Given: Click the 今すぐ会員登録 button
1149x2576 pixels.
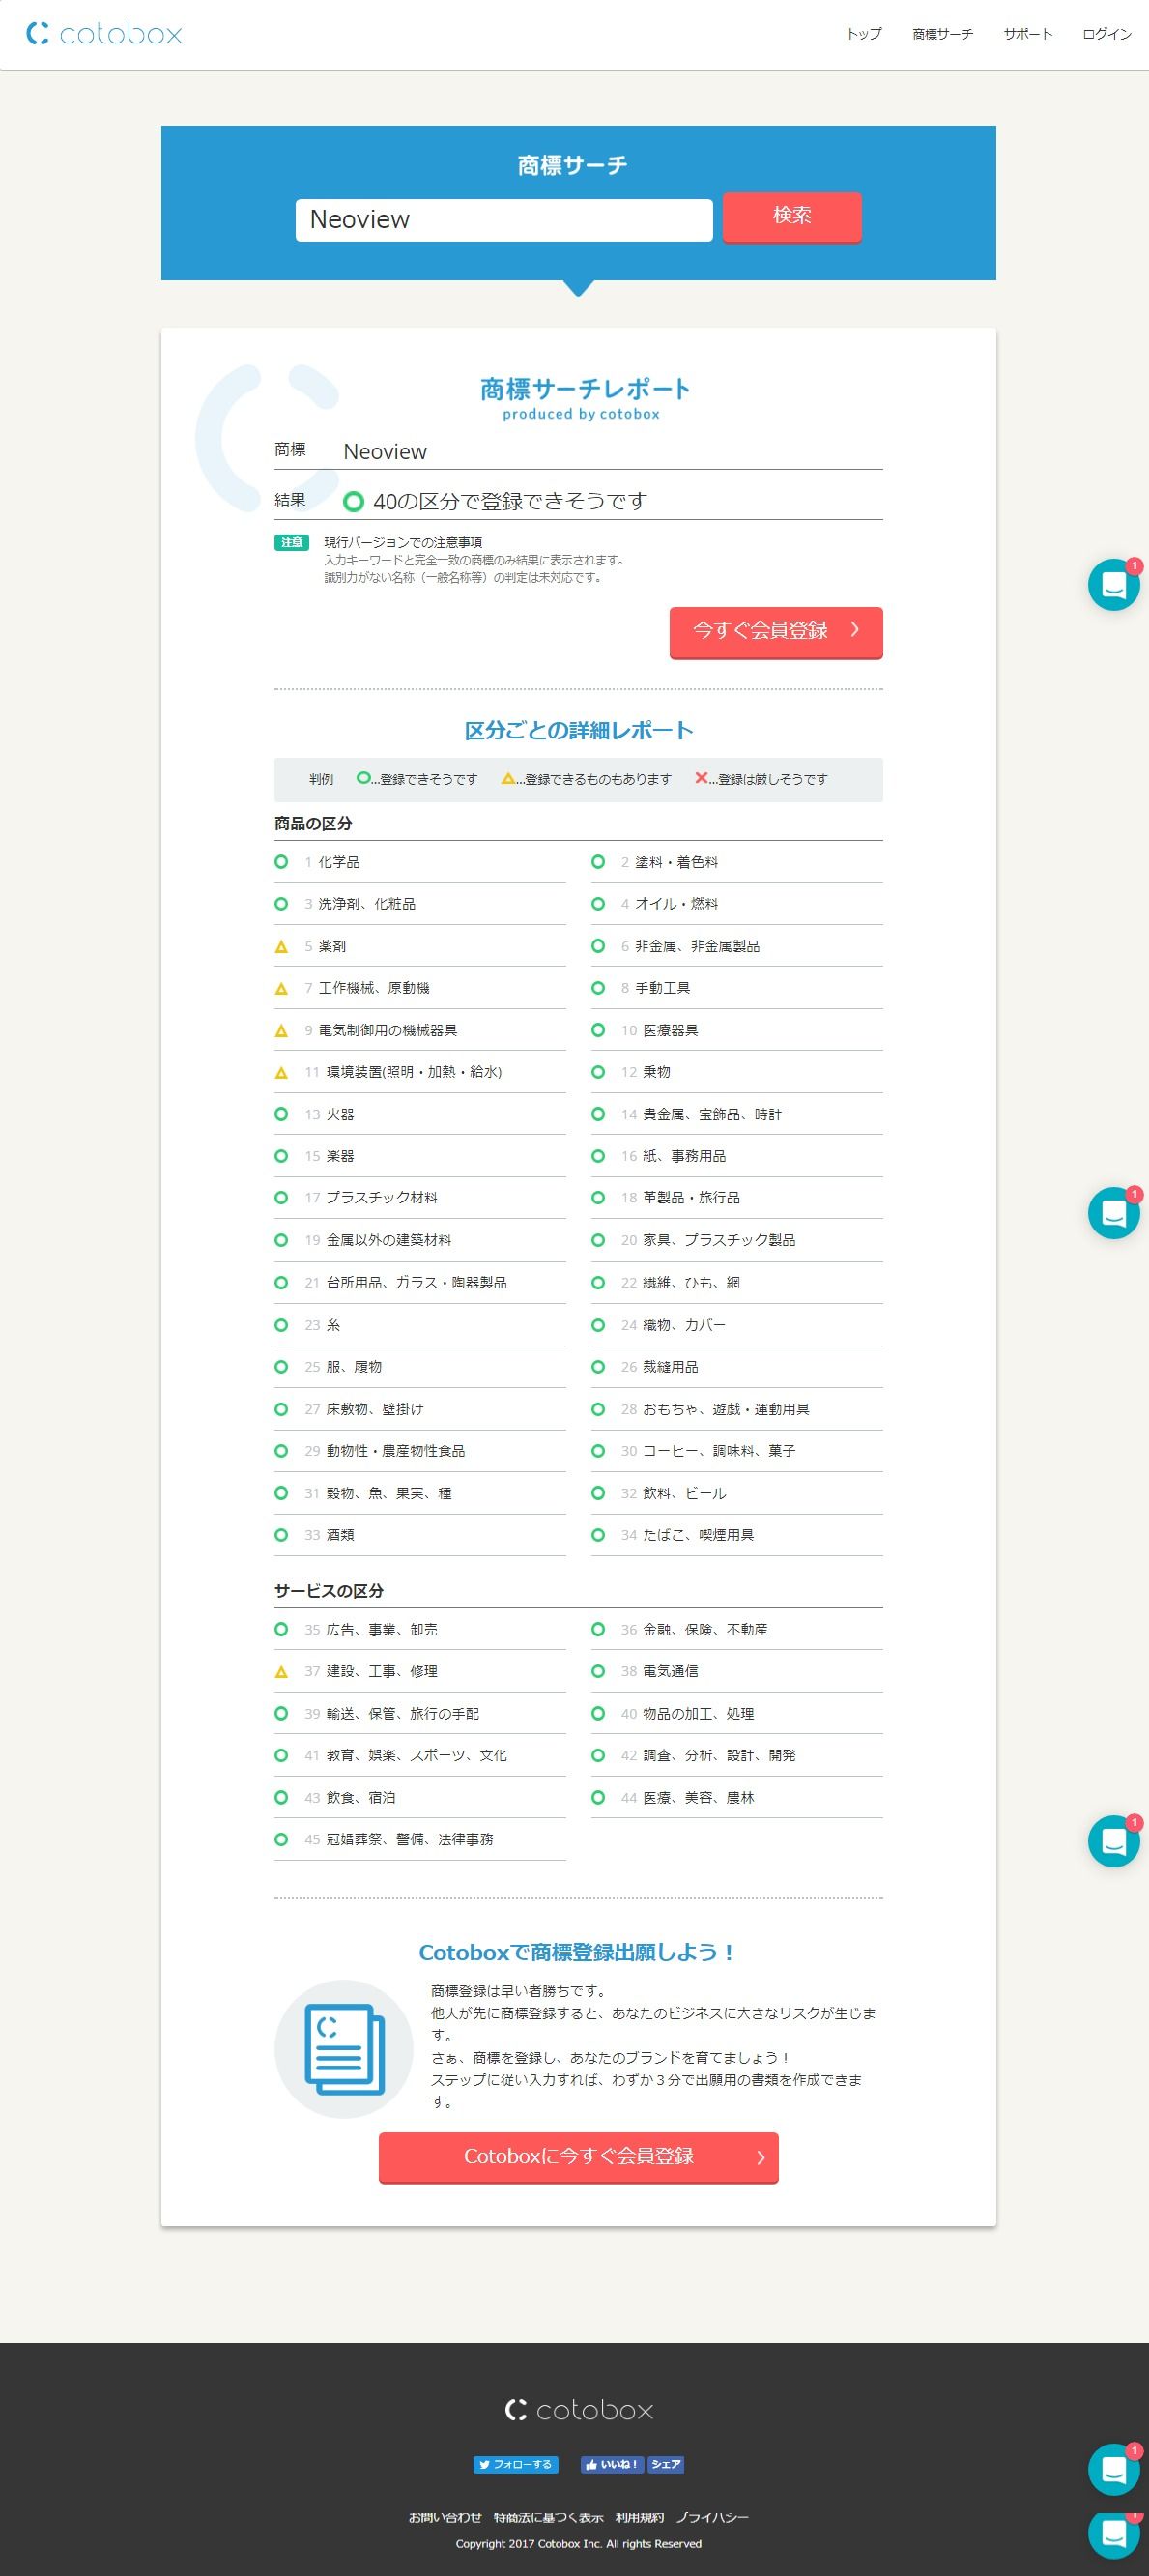Looking at the screenshot, I should point(775,631).
